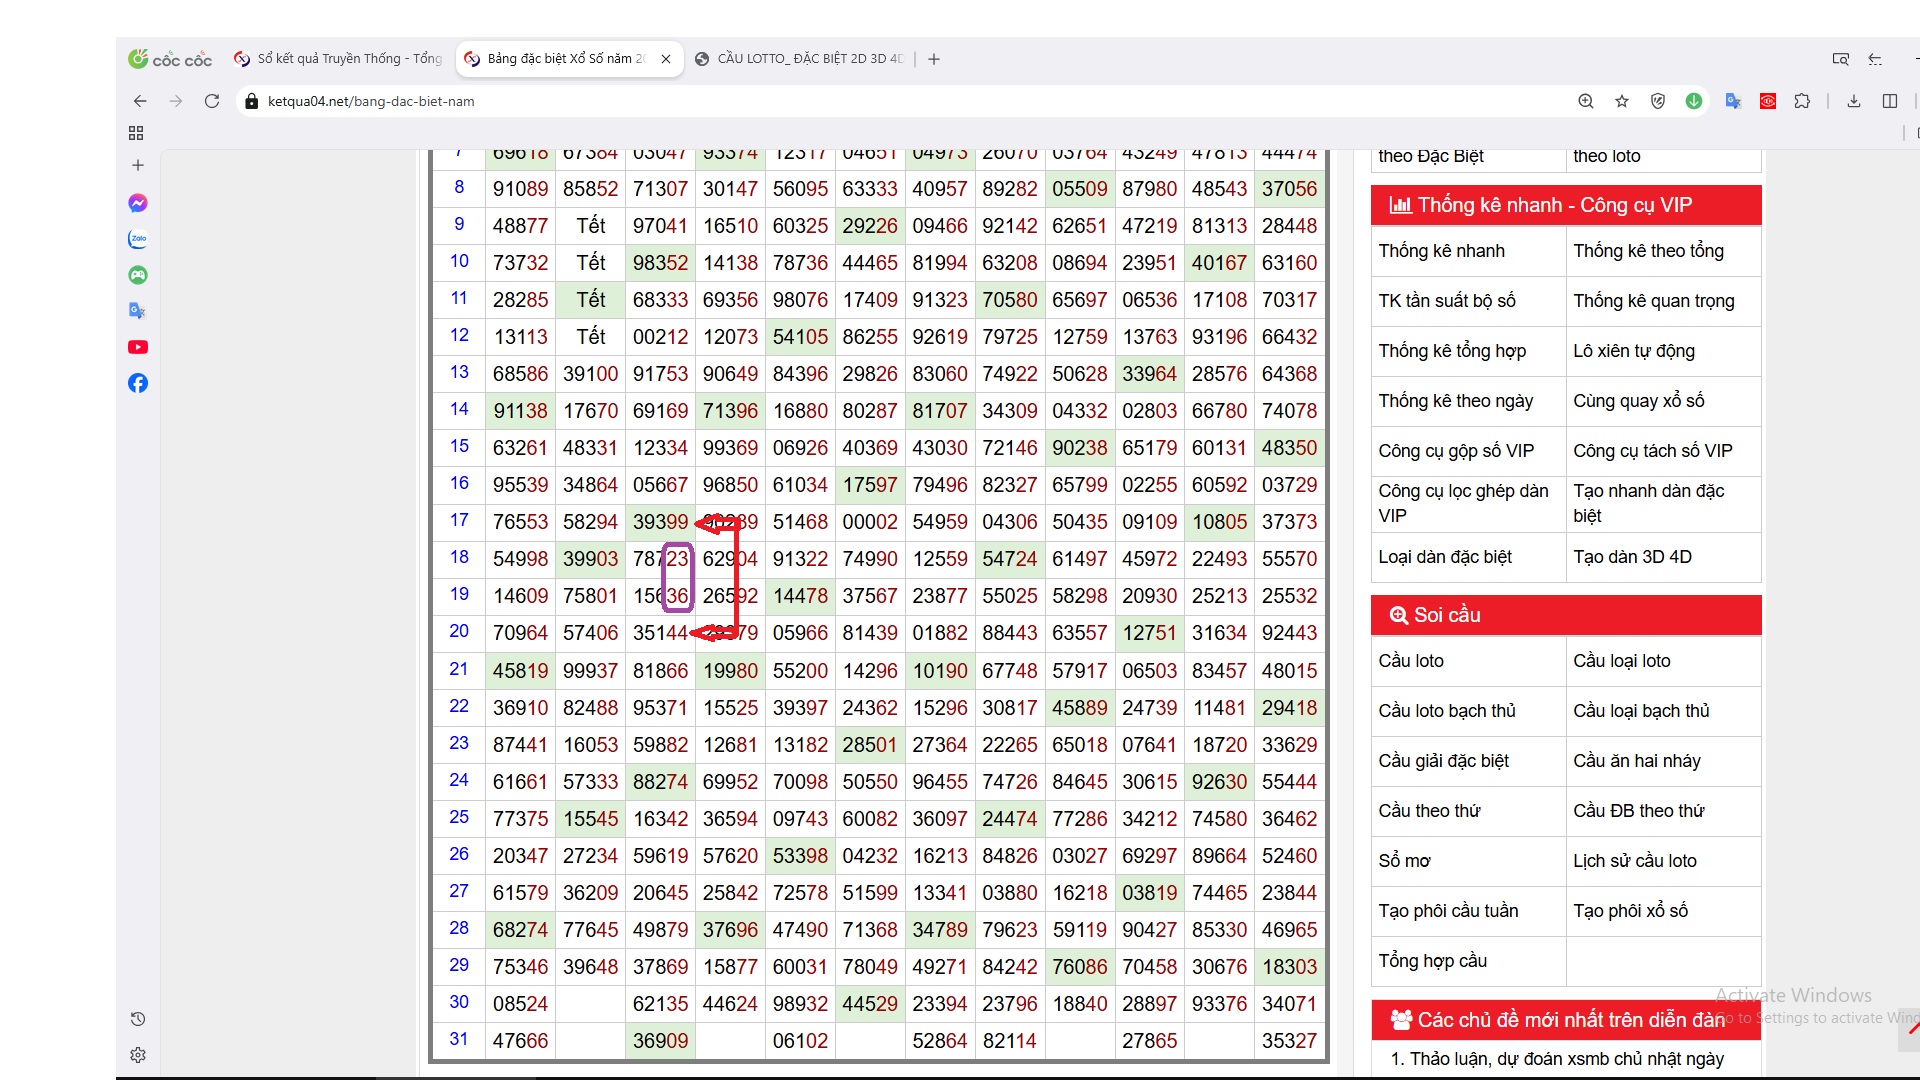Open Messenger from the browser sidebar
The image size is (1920, 1080).
(138, 203)
